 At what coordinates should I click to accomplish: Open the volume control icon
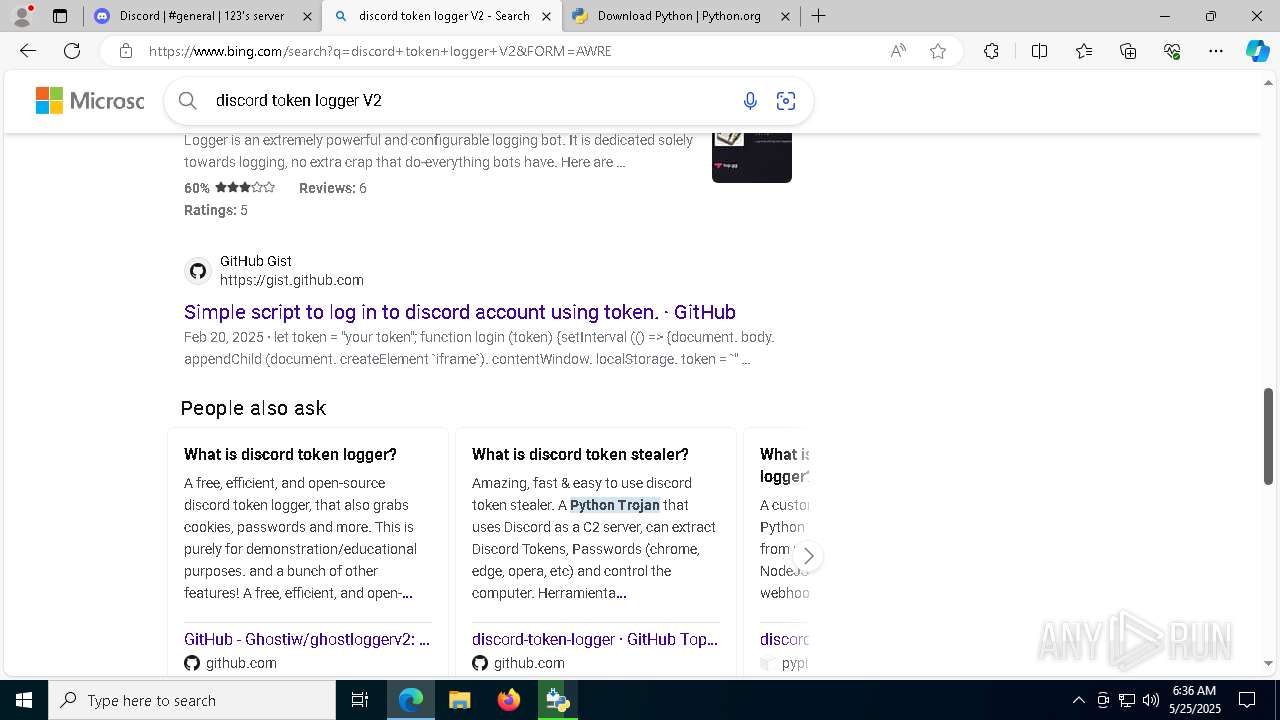[x=1150, y=700]
